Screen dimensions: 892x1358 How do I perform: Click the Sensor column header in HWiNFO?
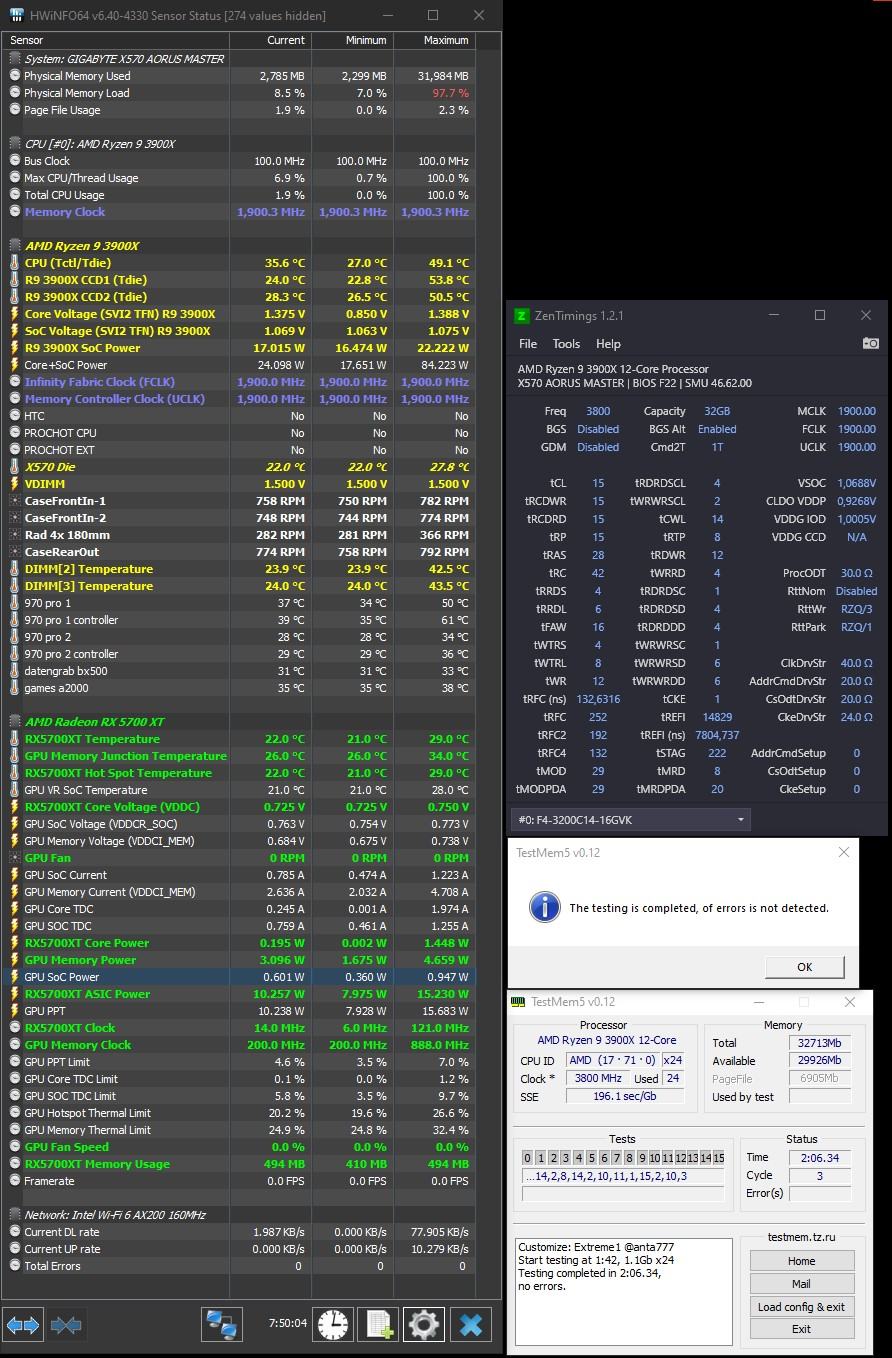point(116,40)
